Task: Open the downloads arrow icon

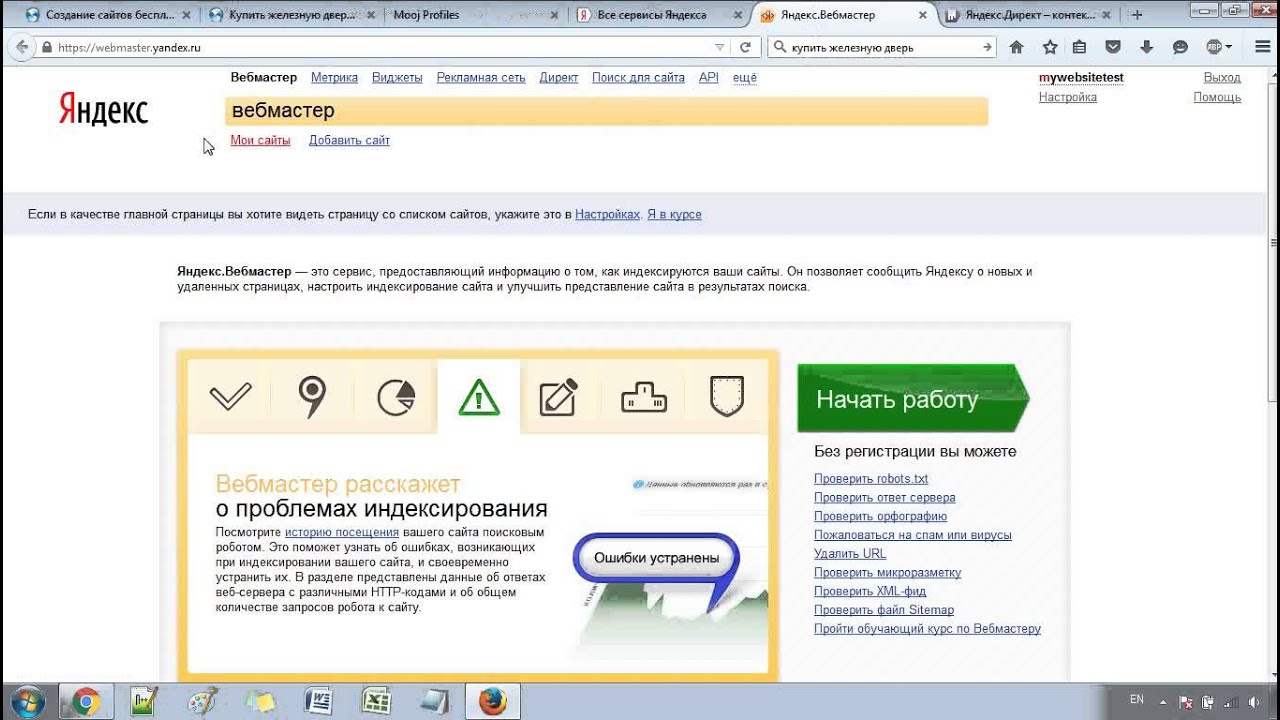Action: pos(1146,47)
